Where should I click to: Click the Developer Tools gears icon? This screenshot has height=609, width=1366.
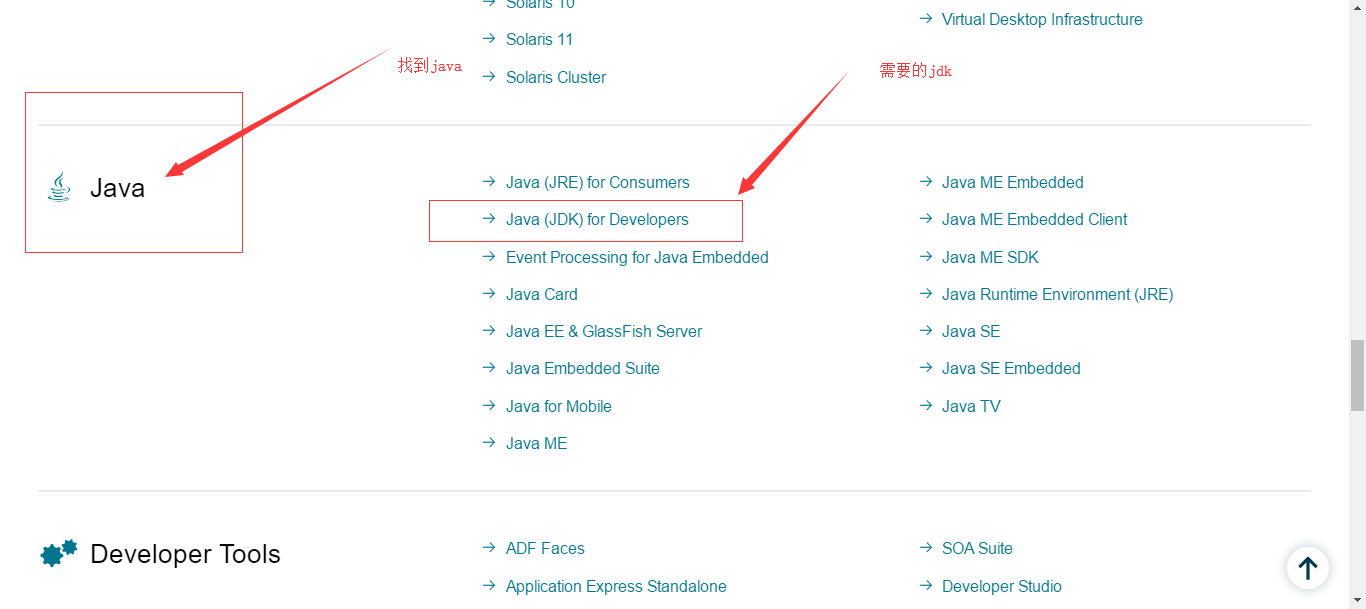click(x=59, y=553)
